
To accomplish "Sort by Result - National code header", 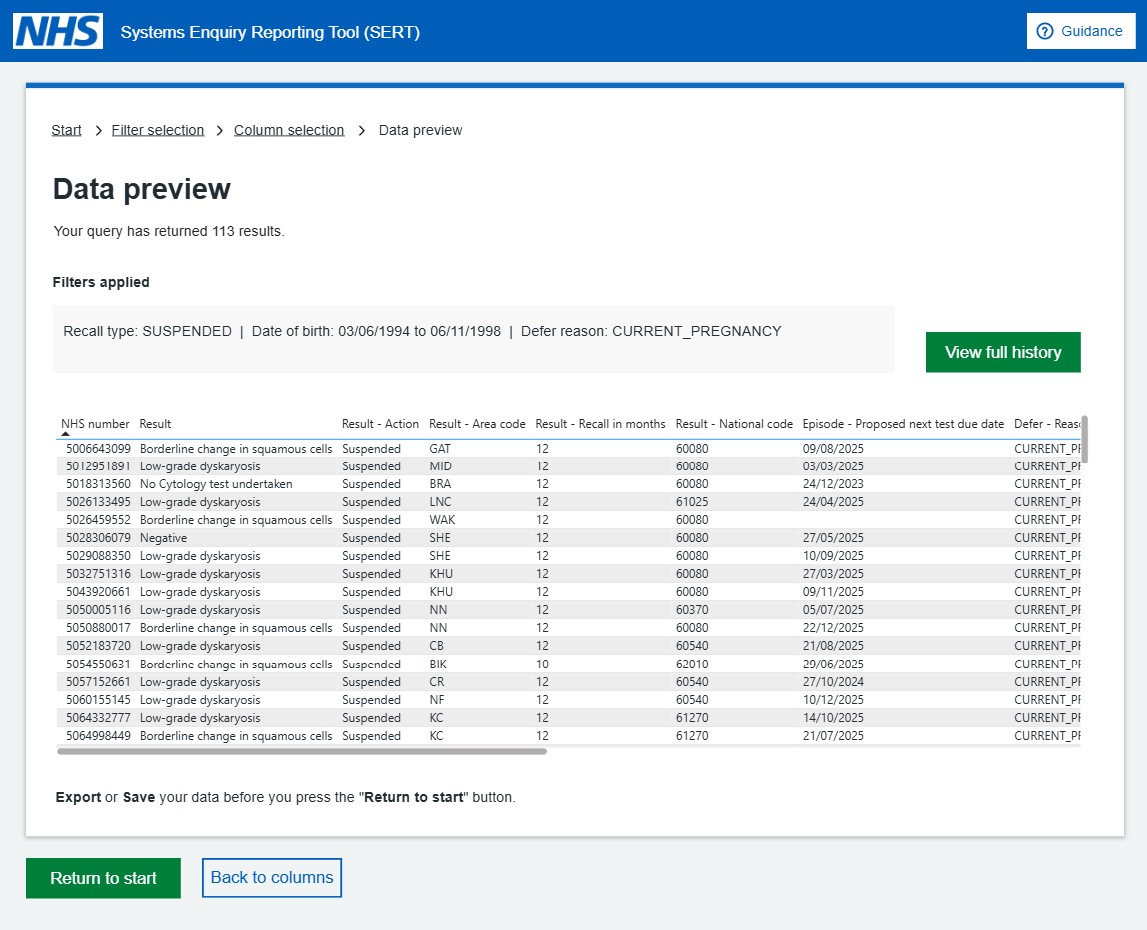I will pos(734,424).
